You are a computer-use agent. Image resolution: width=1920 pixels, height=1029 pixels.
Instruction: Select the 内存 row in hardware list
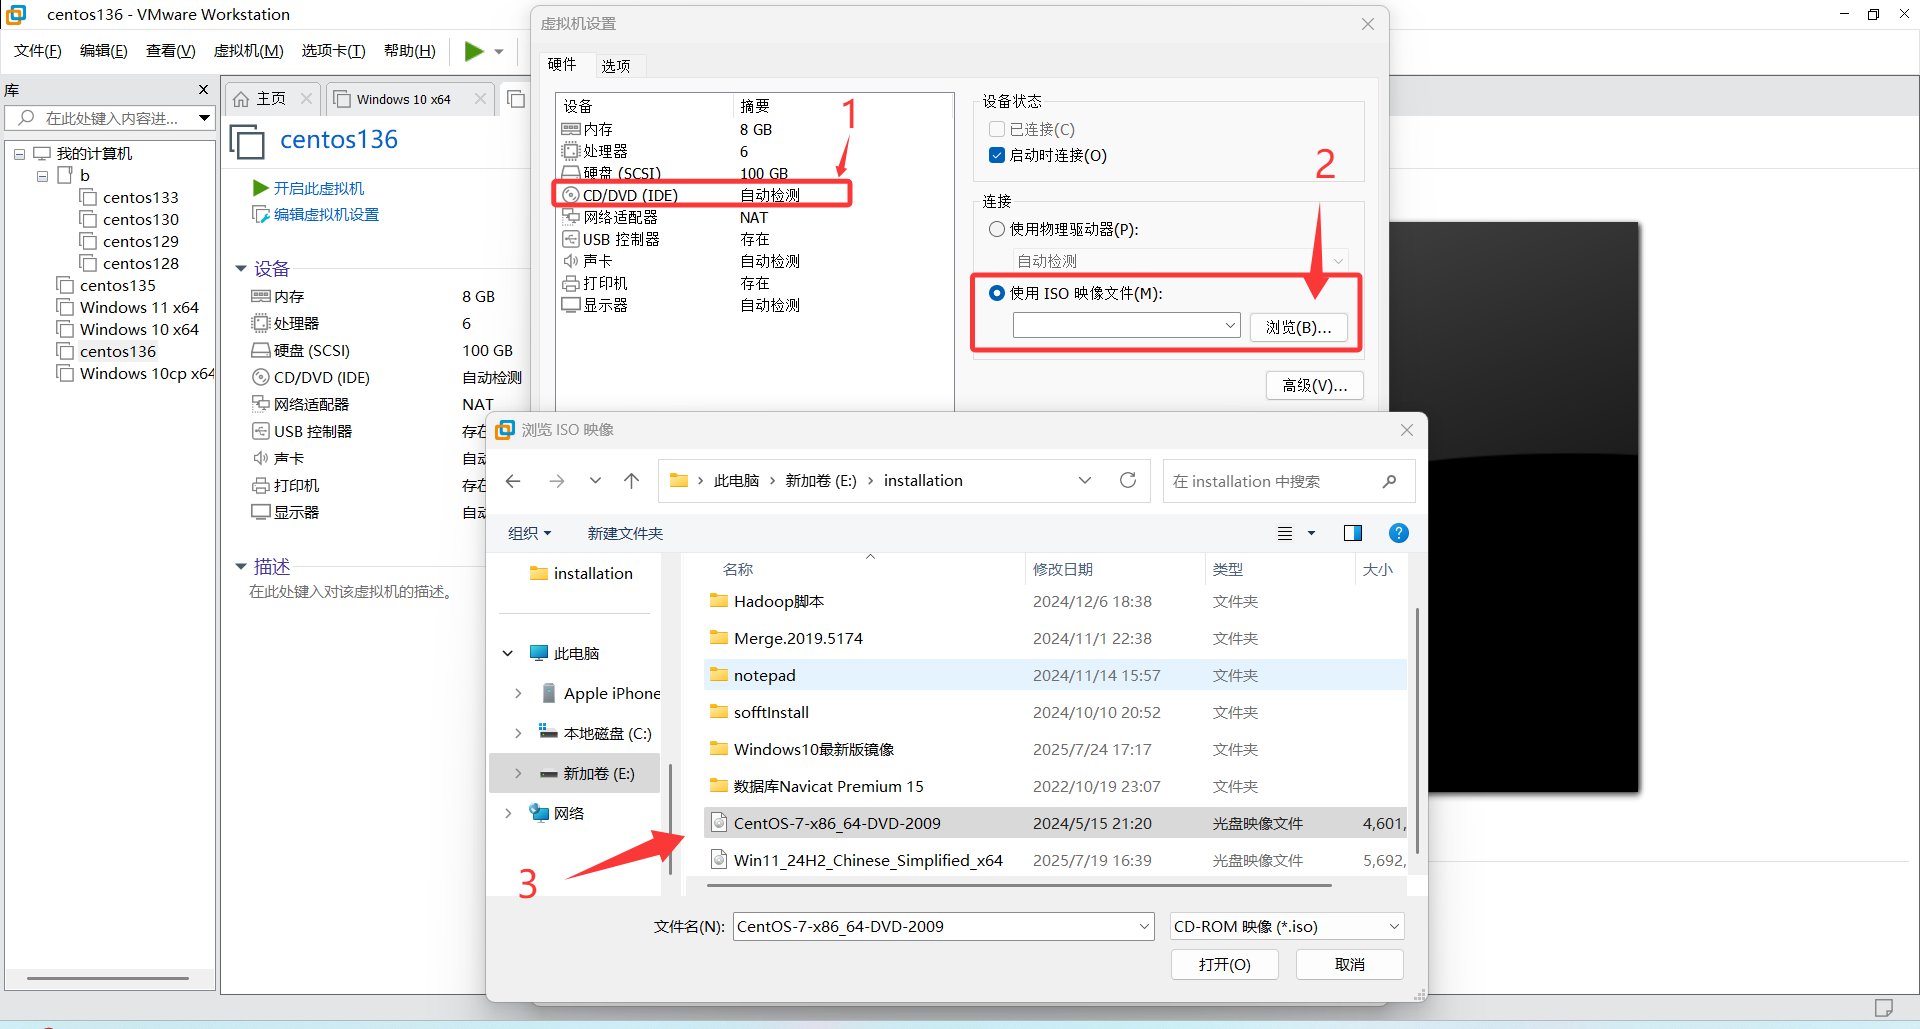pos(754,130)
